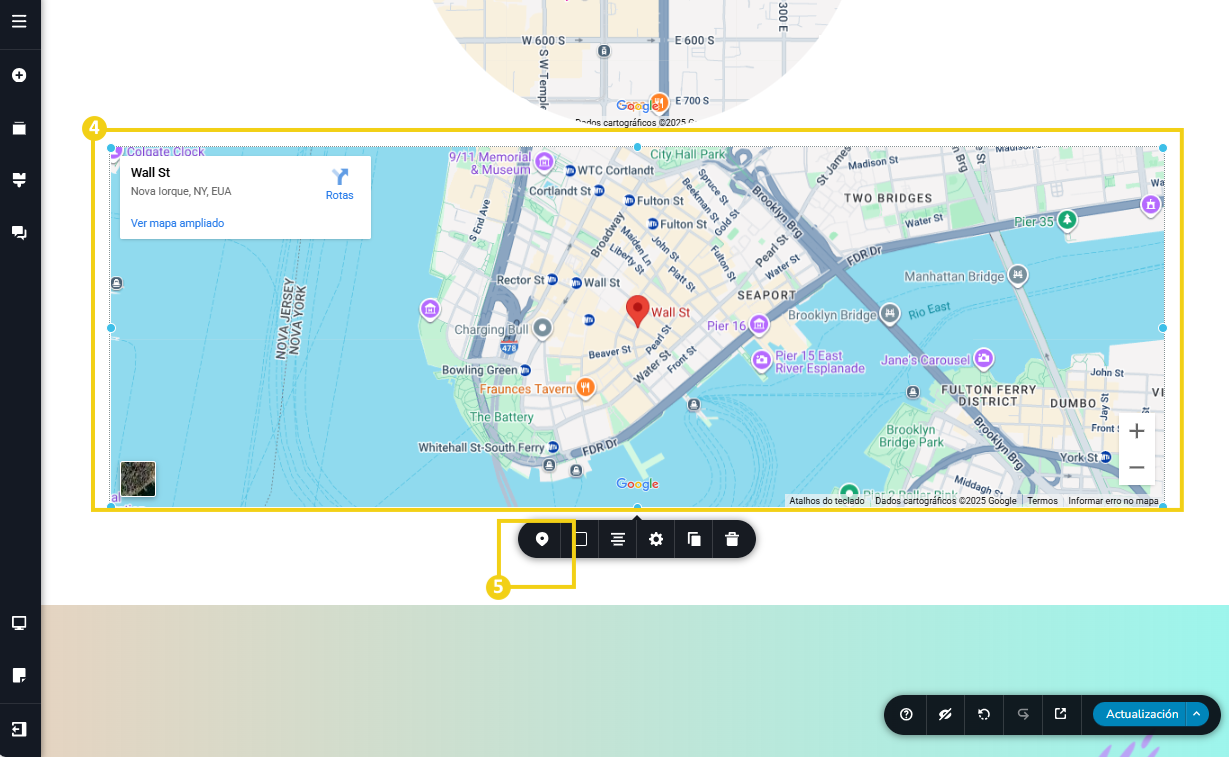1229x757 pixels.
Task: Click the undo history icon
Action: click(x=984, y=714)
